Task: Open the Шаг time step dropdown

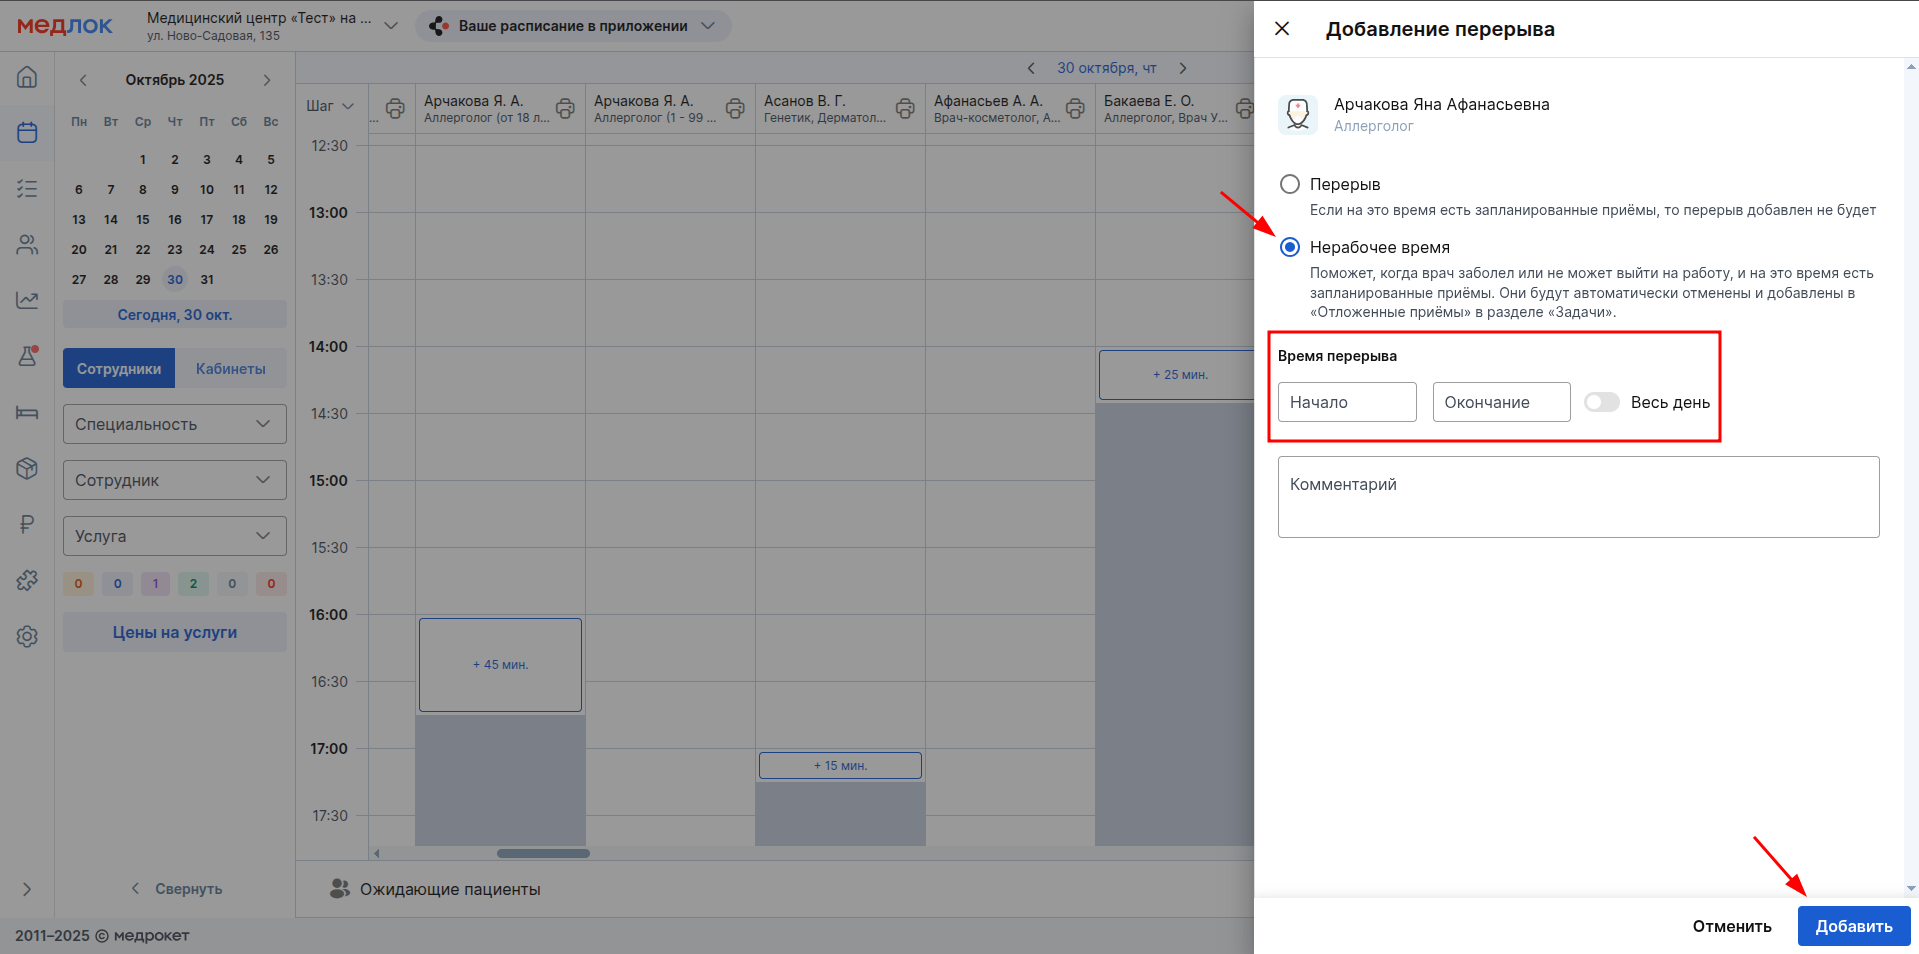Action: (x=331, y=106)
